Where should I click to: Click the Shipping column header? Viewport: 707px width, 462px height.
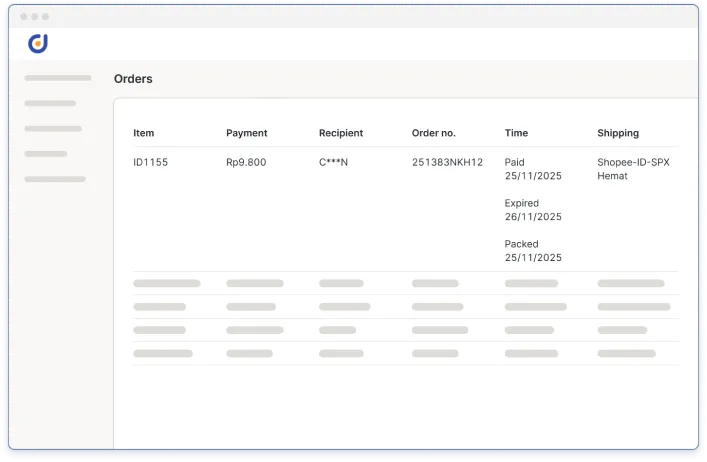coord(617,133)
